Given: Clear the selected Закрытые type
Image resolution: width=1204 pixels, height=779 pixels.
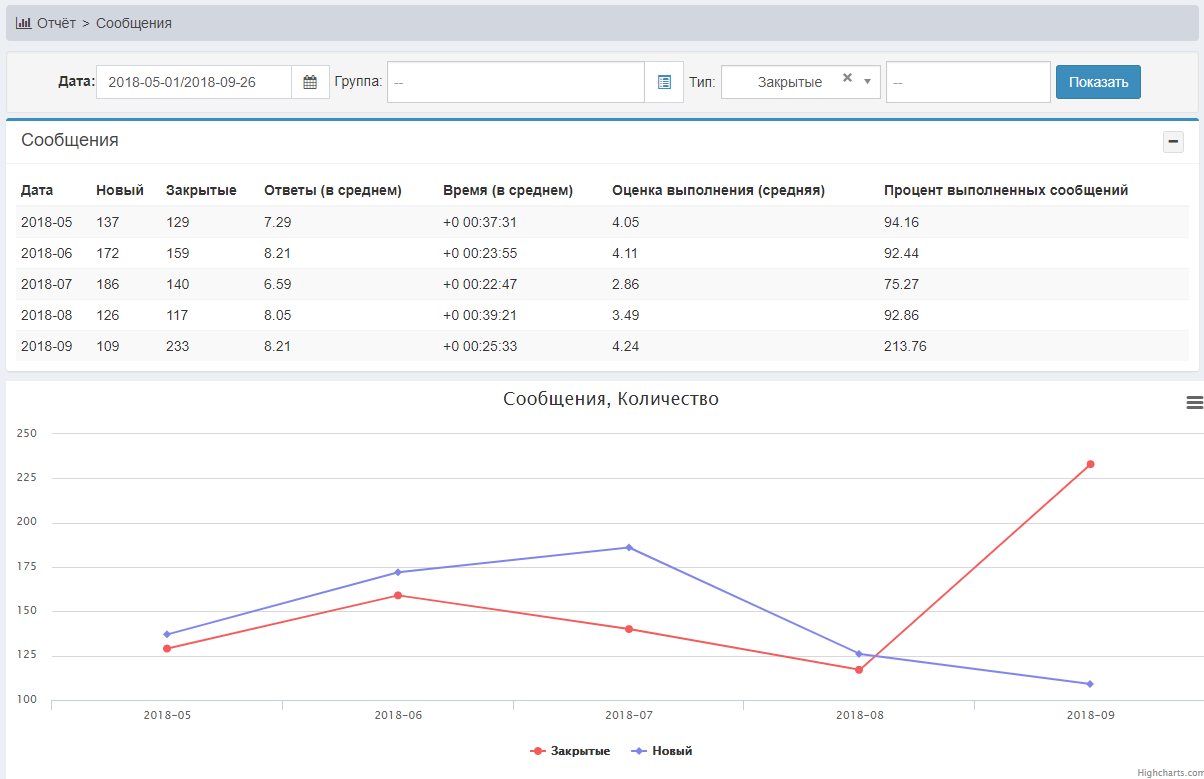Looking at the screenshot, I should coord(847,78).
